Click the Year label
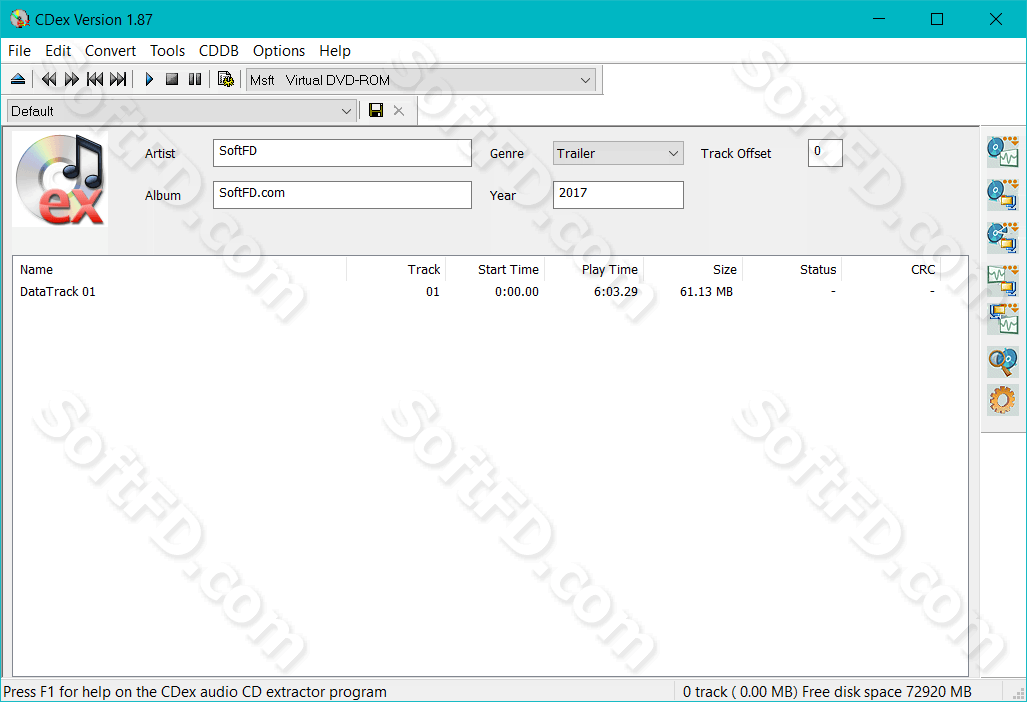The height and width of the screenshot is (702, 1027). (x=502, y=195)
